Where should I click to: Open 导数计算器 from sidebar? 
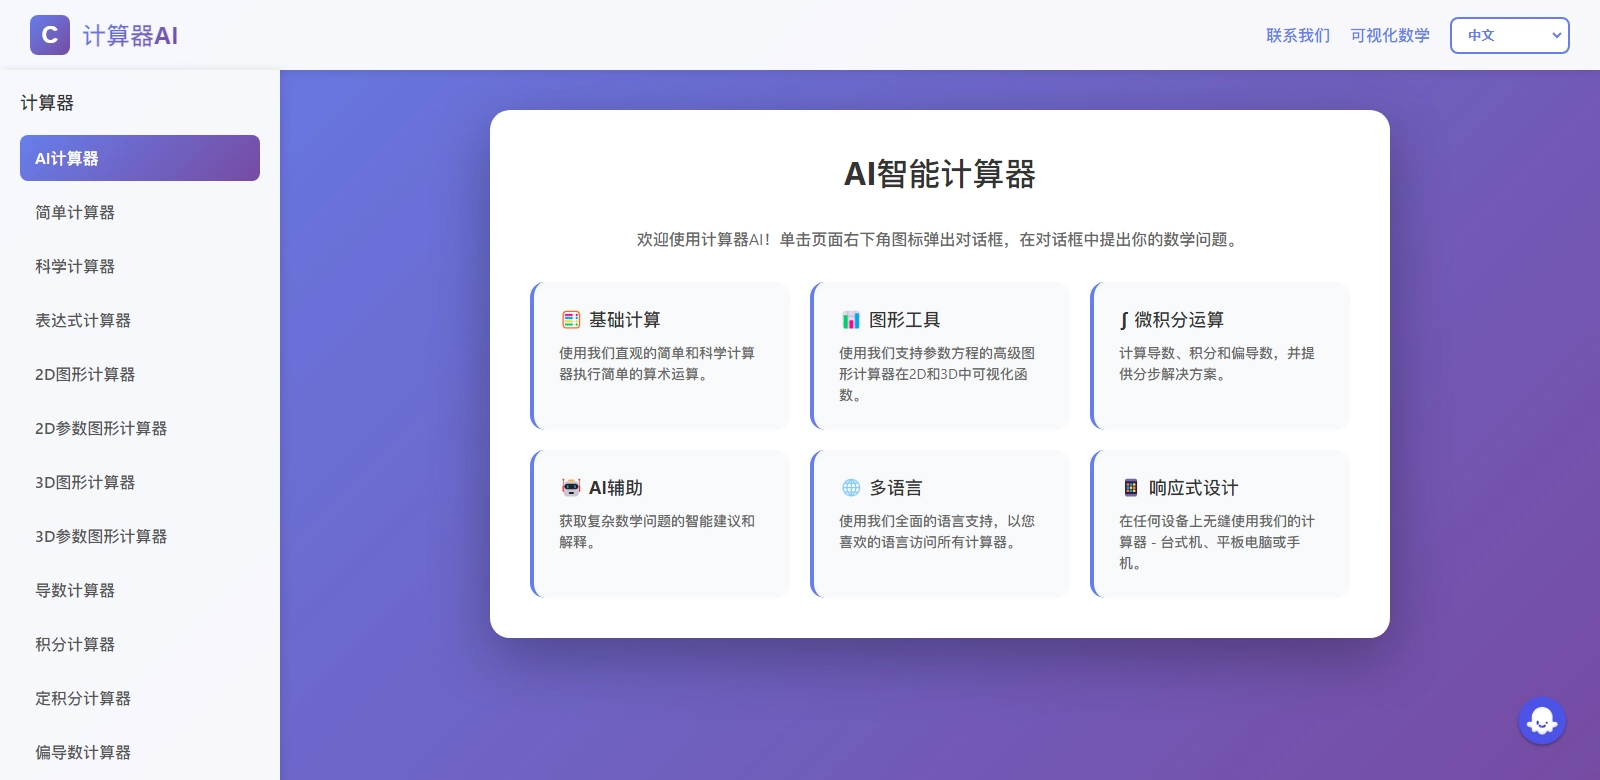coord(75,590)
